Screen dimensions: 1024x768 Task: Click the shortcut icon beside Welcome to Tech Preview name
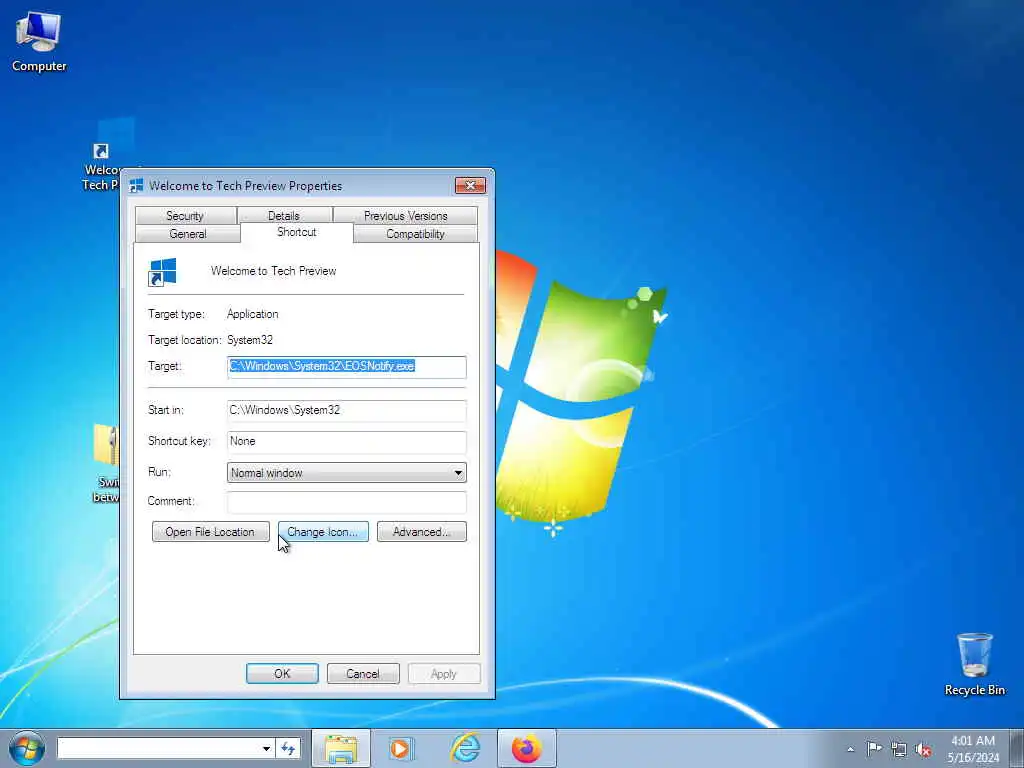click(x=162, y=272)
